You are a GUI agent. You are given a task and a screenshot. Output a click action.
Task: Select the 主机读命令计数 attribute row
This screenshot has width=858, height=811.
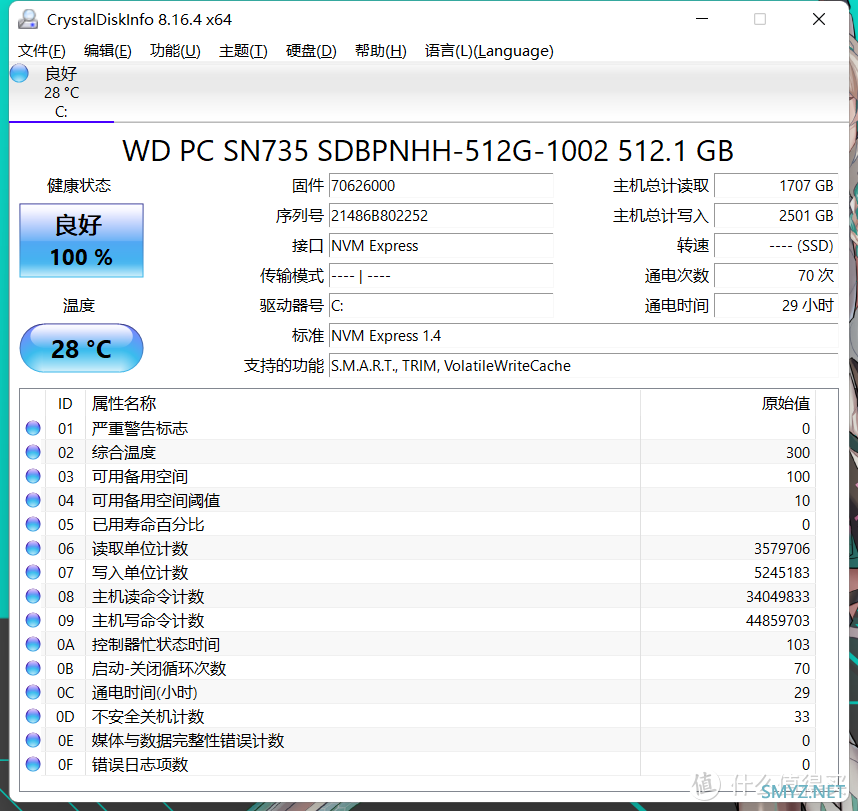[418, 596]
